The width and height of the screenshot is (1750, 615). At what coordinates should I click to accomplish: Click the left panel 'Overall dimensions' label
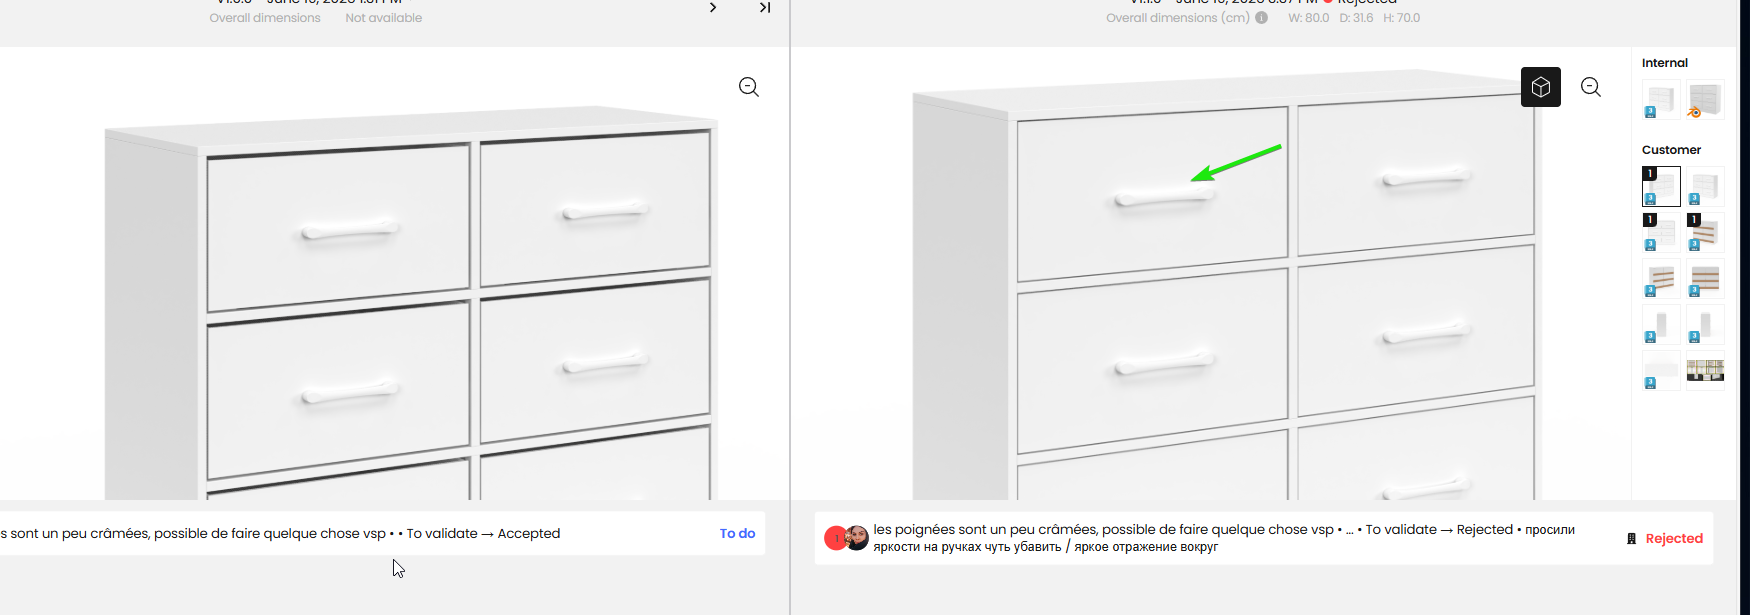265,18
